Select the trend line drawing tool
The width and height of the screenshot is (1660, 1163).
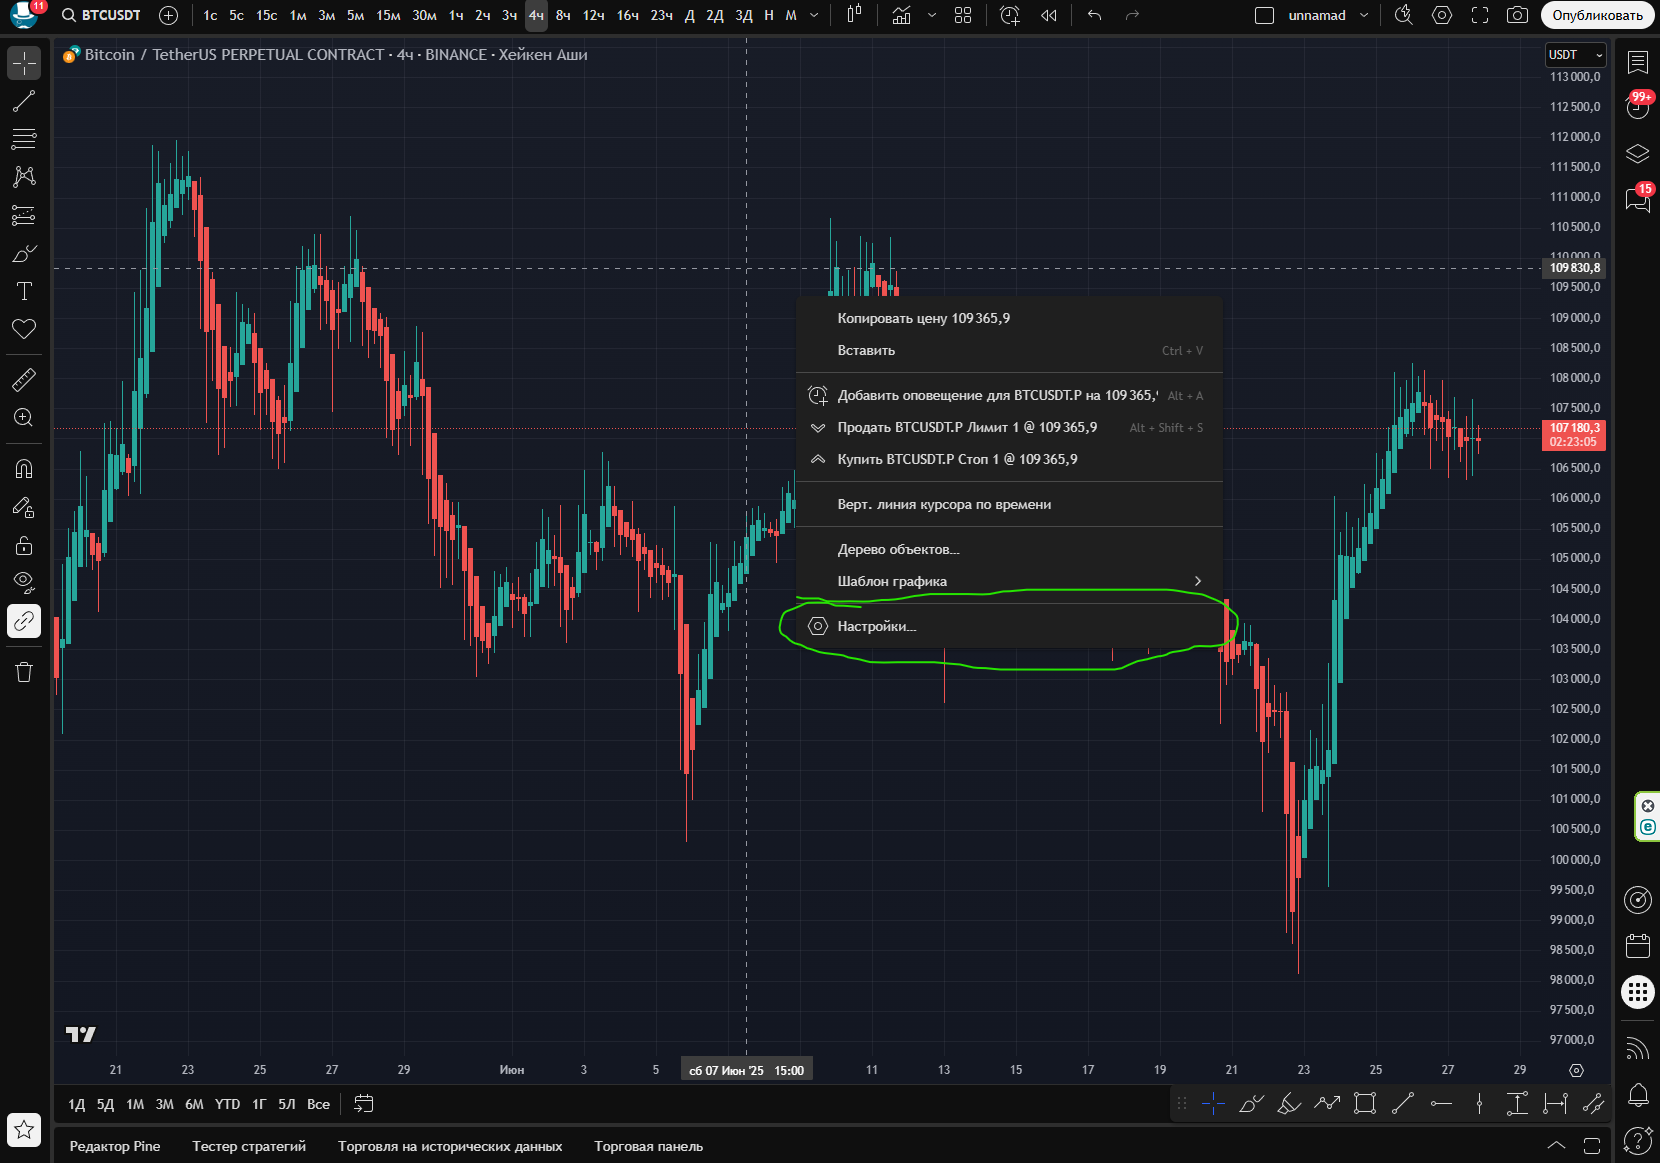click(x=24, y=101)
